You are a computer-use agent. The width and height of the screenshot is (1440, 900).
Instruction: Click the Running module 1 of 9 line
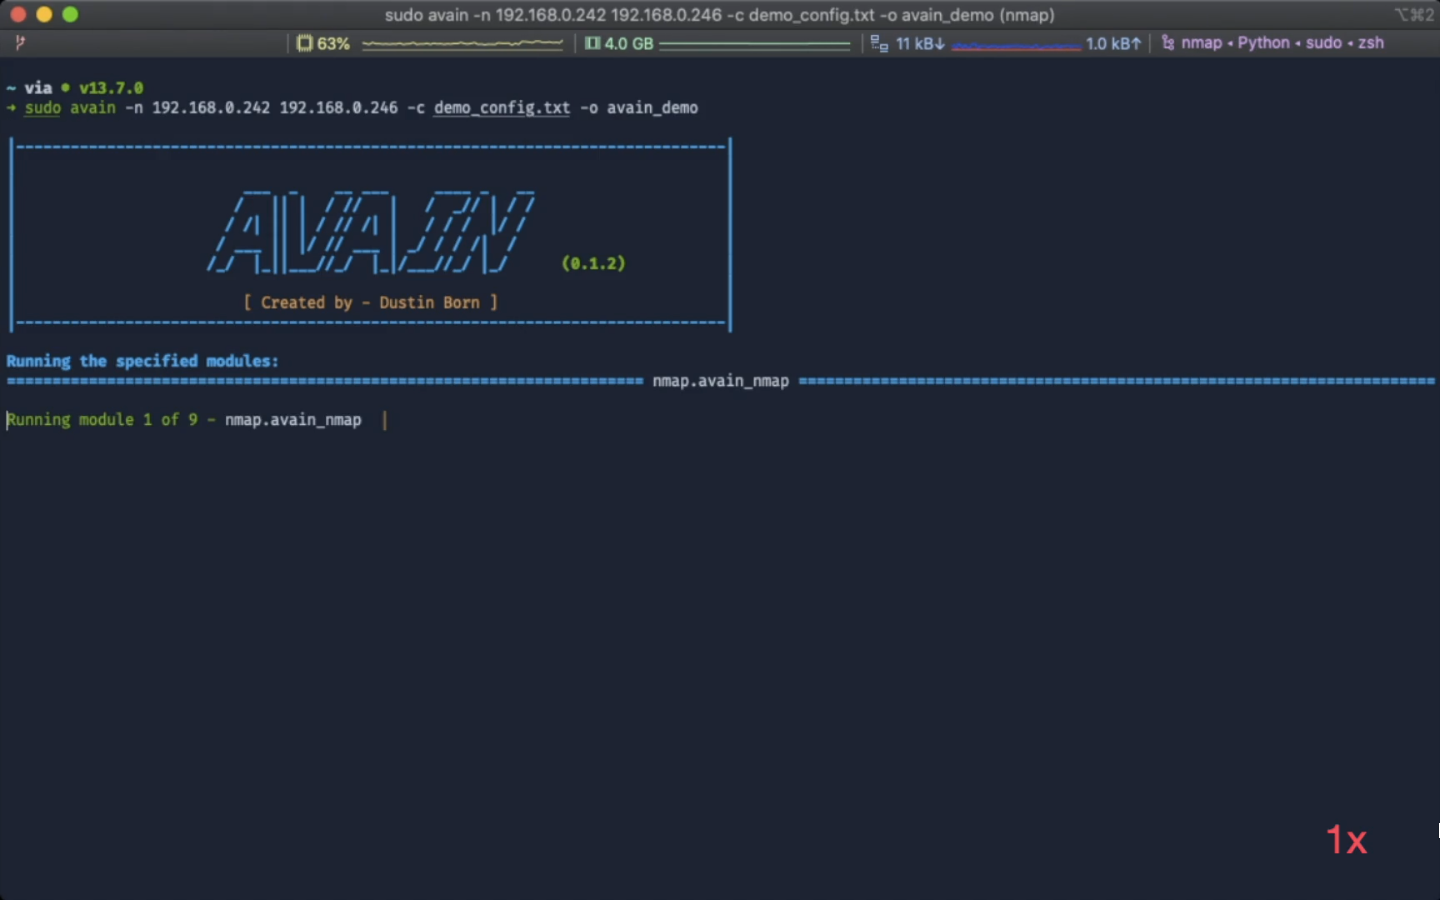184,420
